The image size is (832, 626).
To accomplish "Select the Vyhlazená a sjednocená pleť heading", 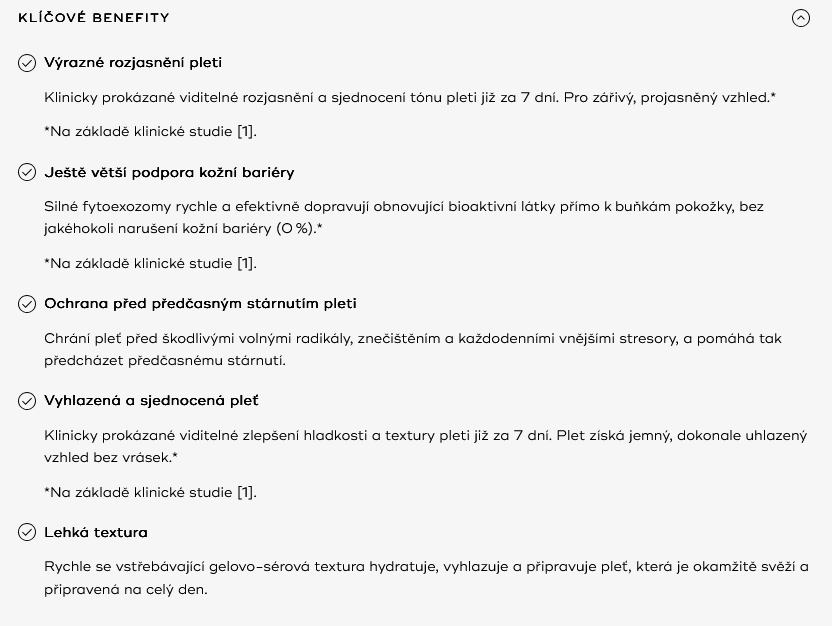I will 151,401.
